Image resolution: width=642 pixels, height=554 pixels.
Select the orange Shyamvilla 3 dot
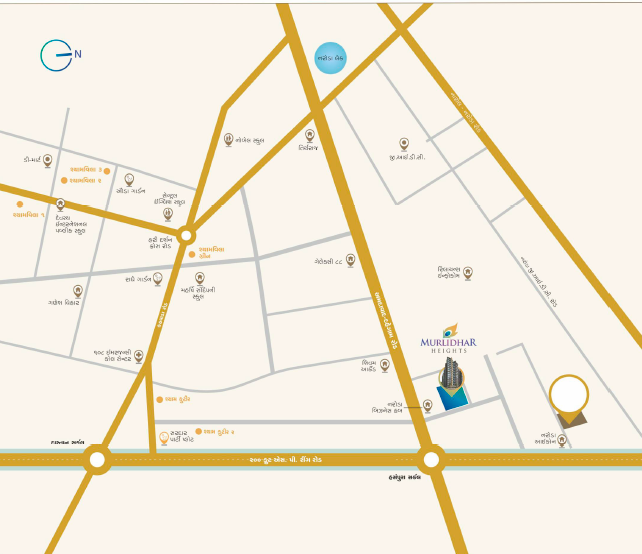[107, 171]
